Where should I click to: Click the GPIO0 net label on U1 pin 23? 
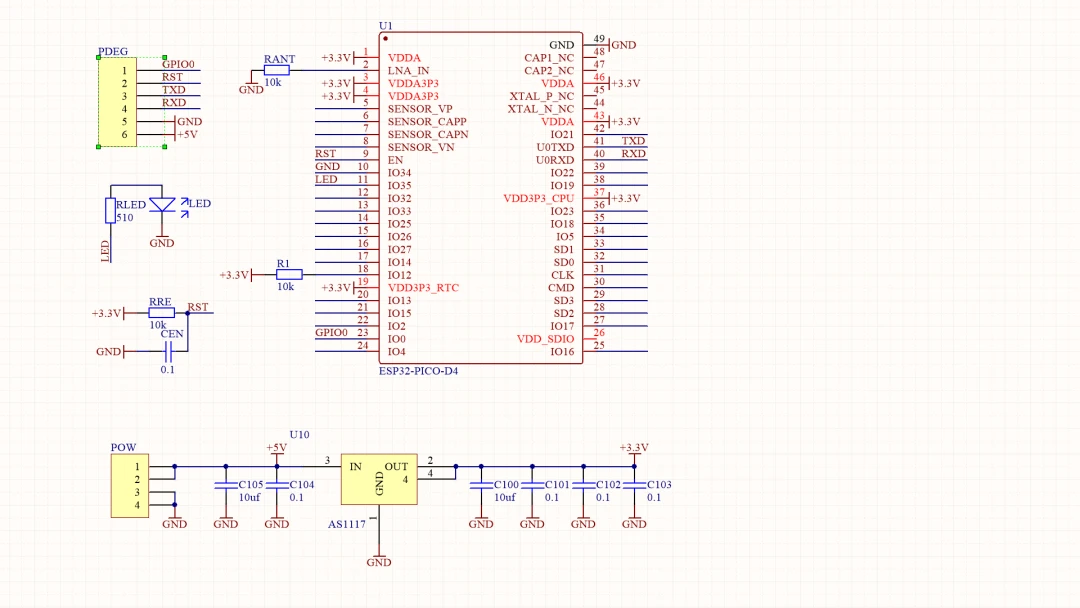click(x=331, y=333)
